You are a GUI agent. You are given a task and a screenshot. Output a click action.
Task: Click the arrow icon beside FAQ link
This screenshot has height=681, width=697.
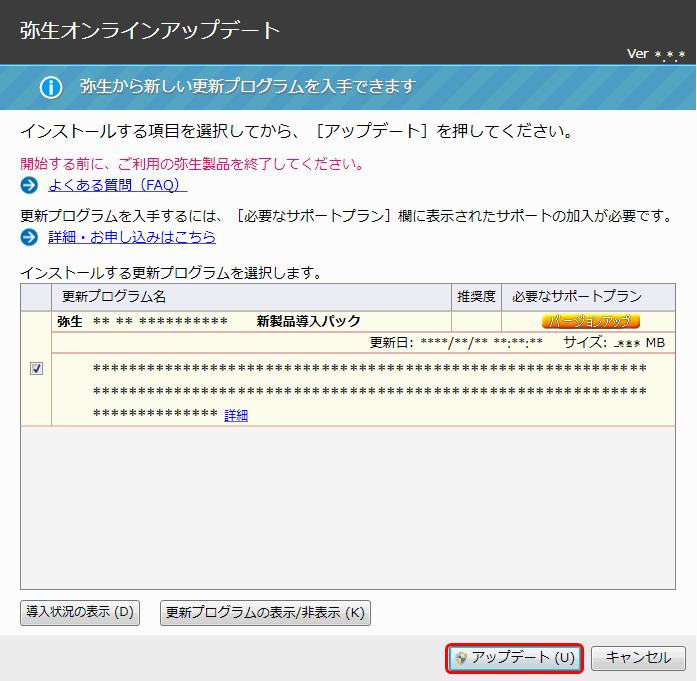point(29,185)
